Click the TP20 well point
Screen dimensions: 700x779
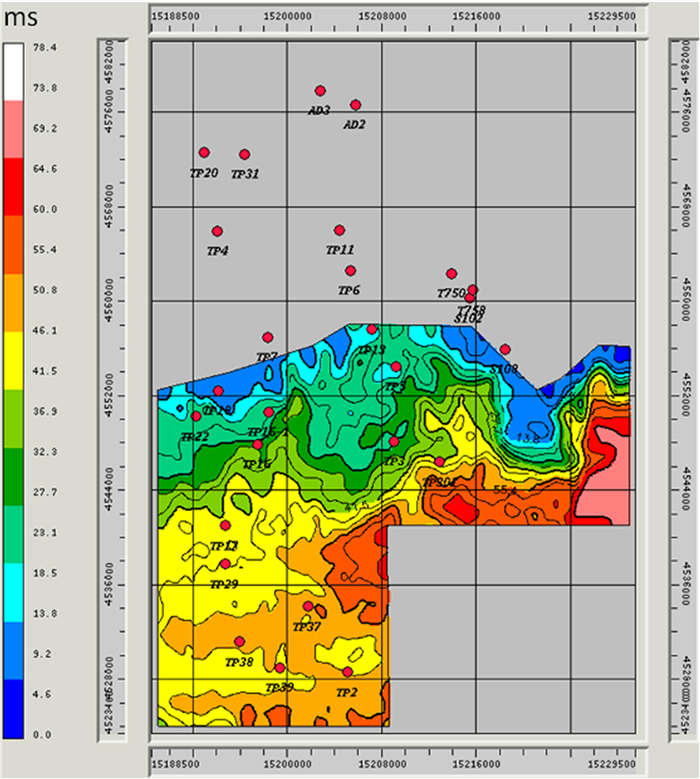point(204,153)
